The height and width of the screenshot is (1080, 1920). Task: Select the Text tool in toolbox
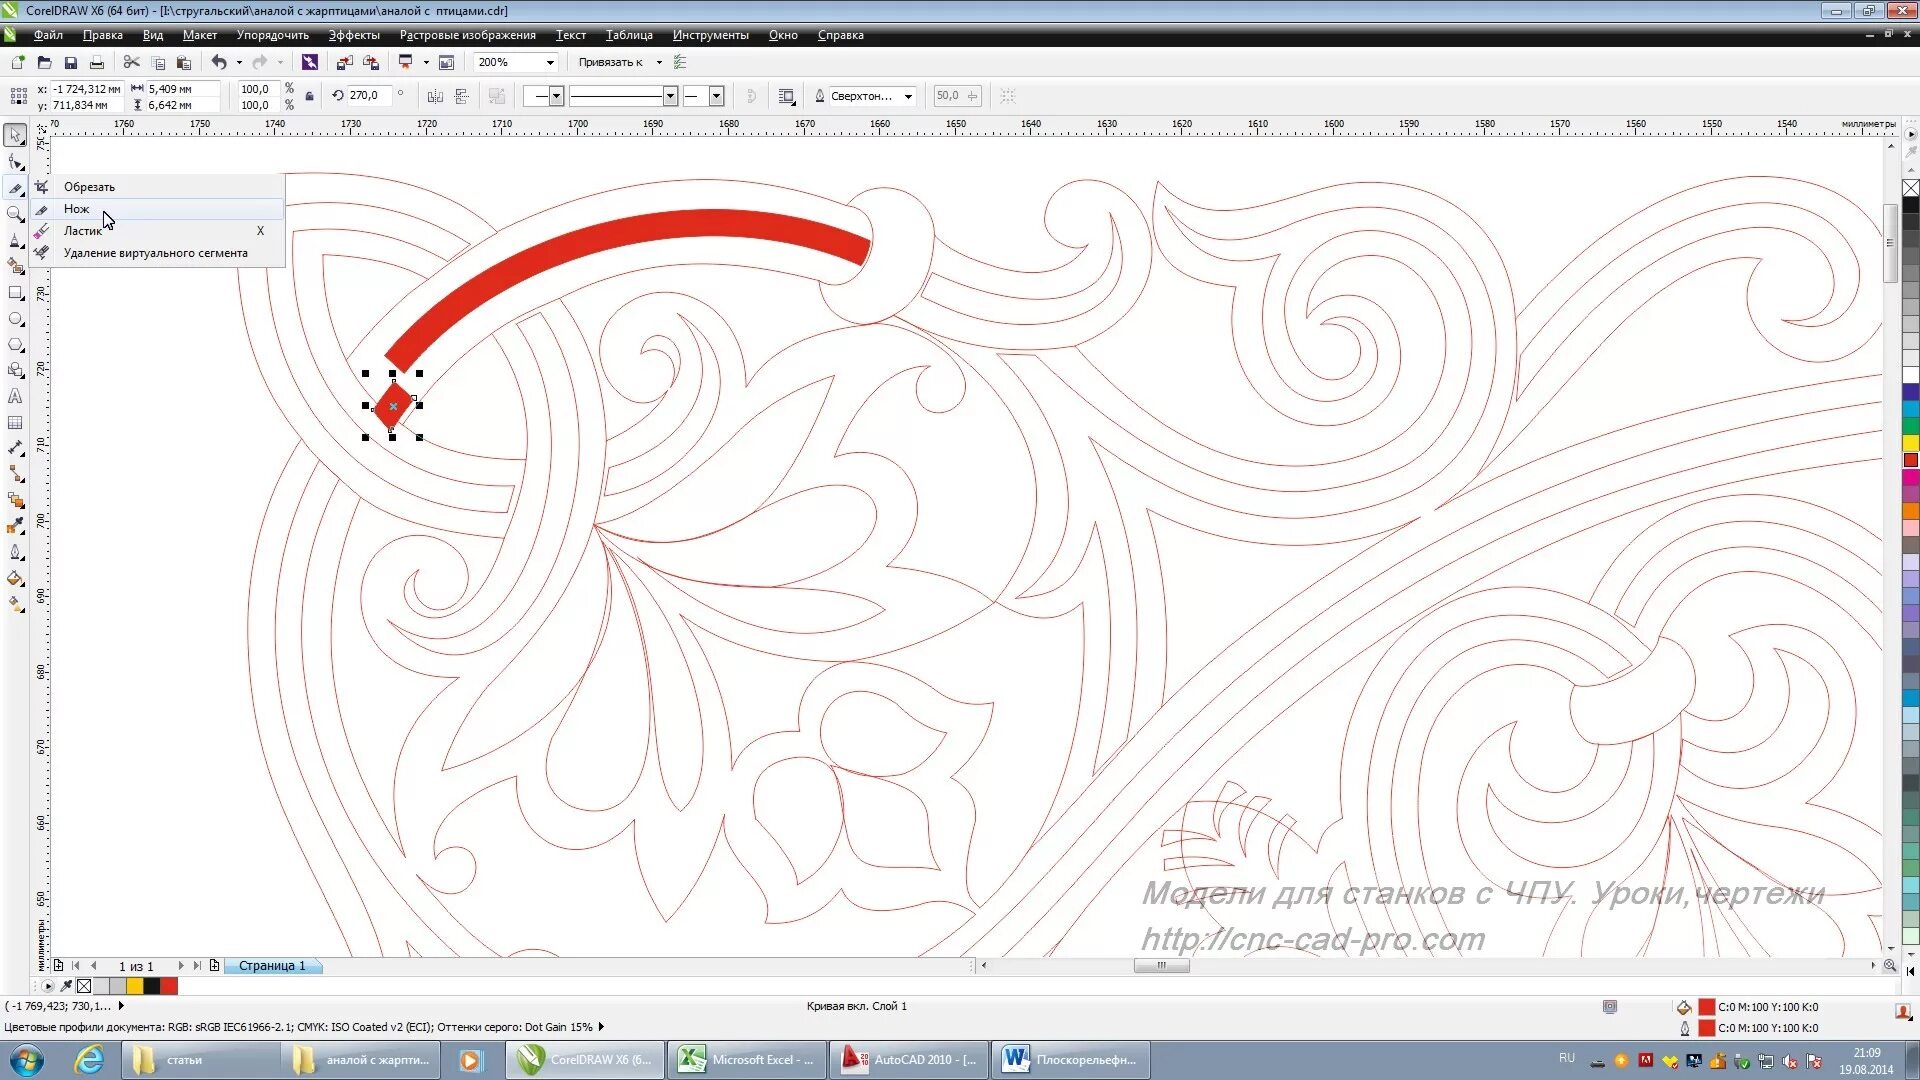click(16, 396)
